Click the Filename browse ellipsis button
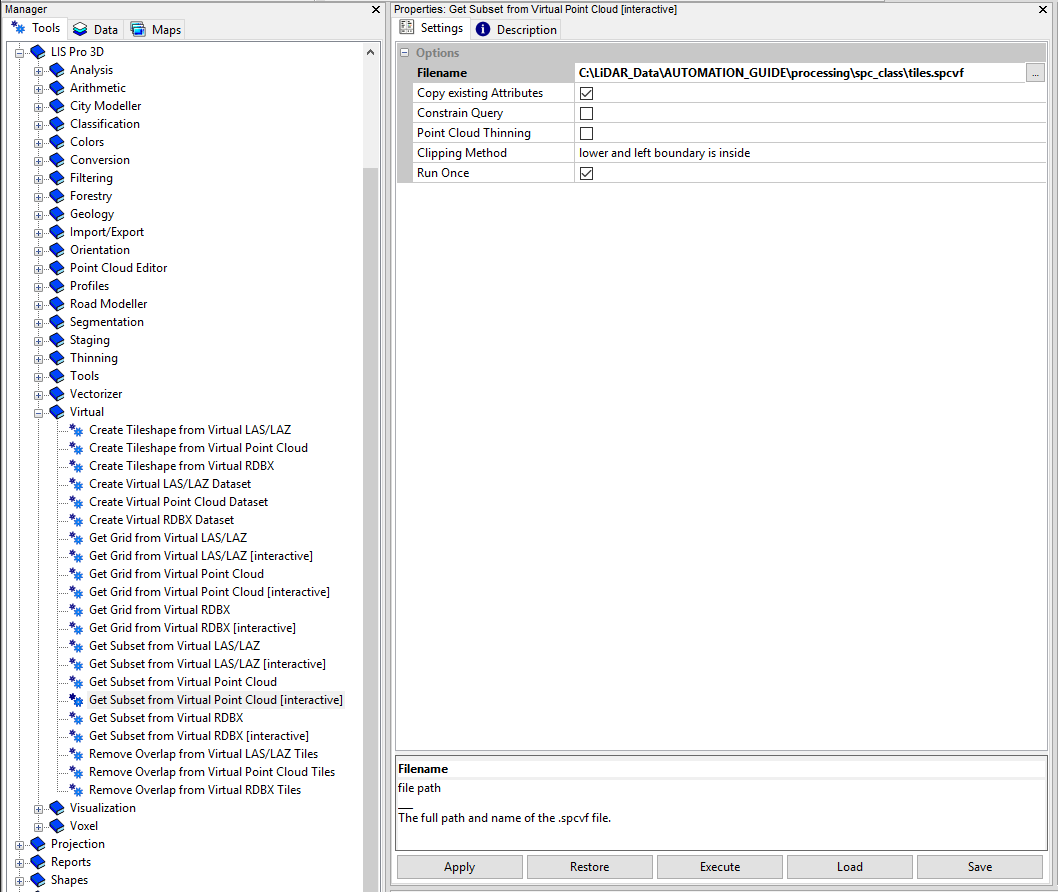Viewport: 1058px width, 892px height. [1035, 73]
